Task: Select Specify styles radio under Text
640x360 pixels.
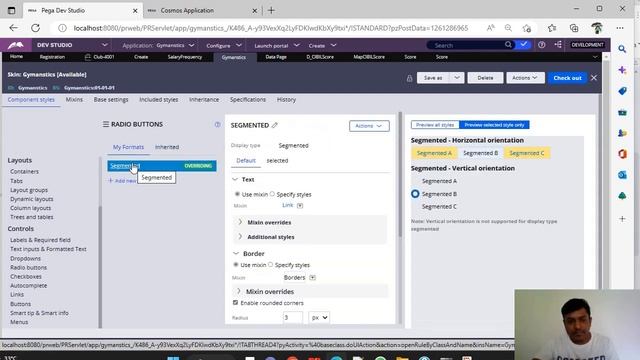Action: (x=272, y=194)
